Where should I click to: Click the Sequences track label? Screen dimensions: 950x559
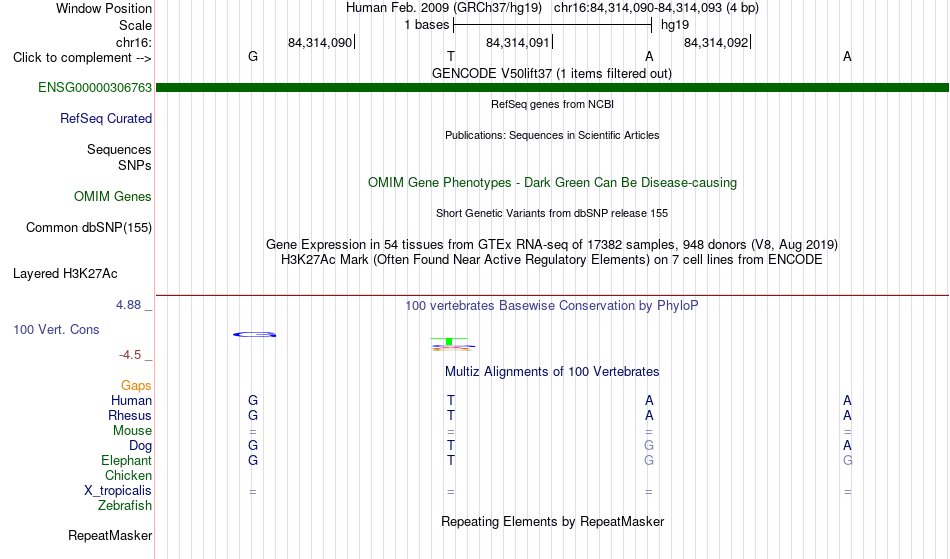tap(119, 150)
